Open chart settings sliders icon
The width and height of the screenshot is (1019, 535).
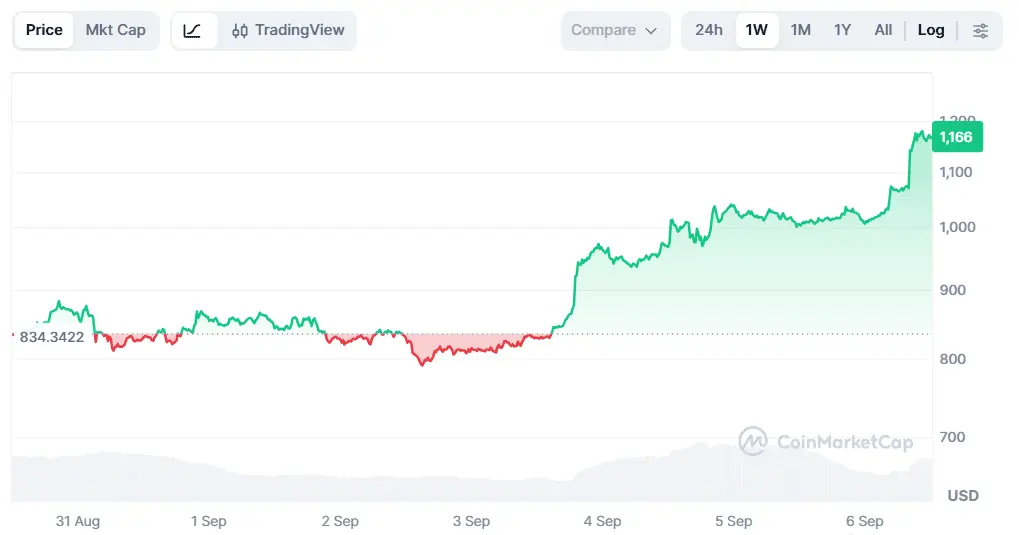coord(980,31)
